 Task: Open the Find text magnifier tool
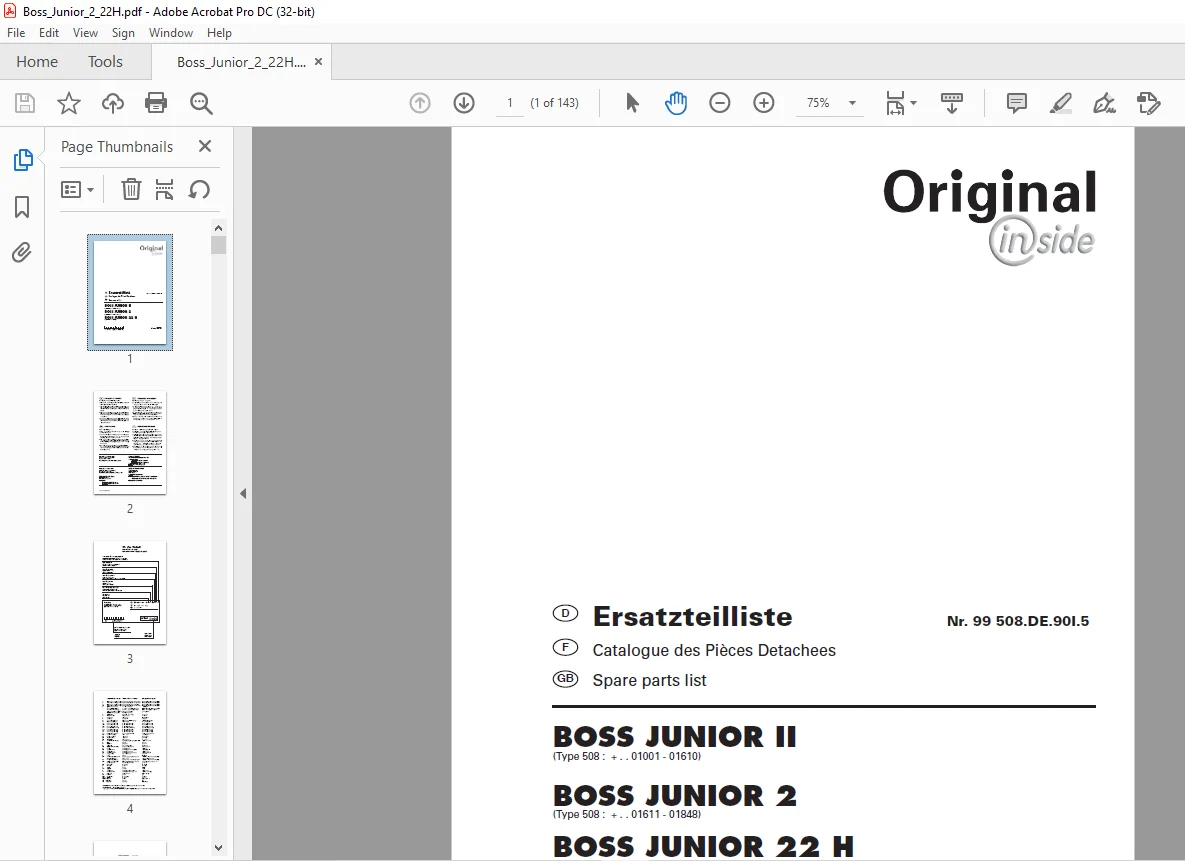pos(201,103)
